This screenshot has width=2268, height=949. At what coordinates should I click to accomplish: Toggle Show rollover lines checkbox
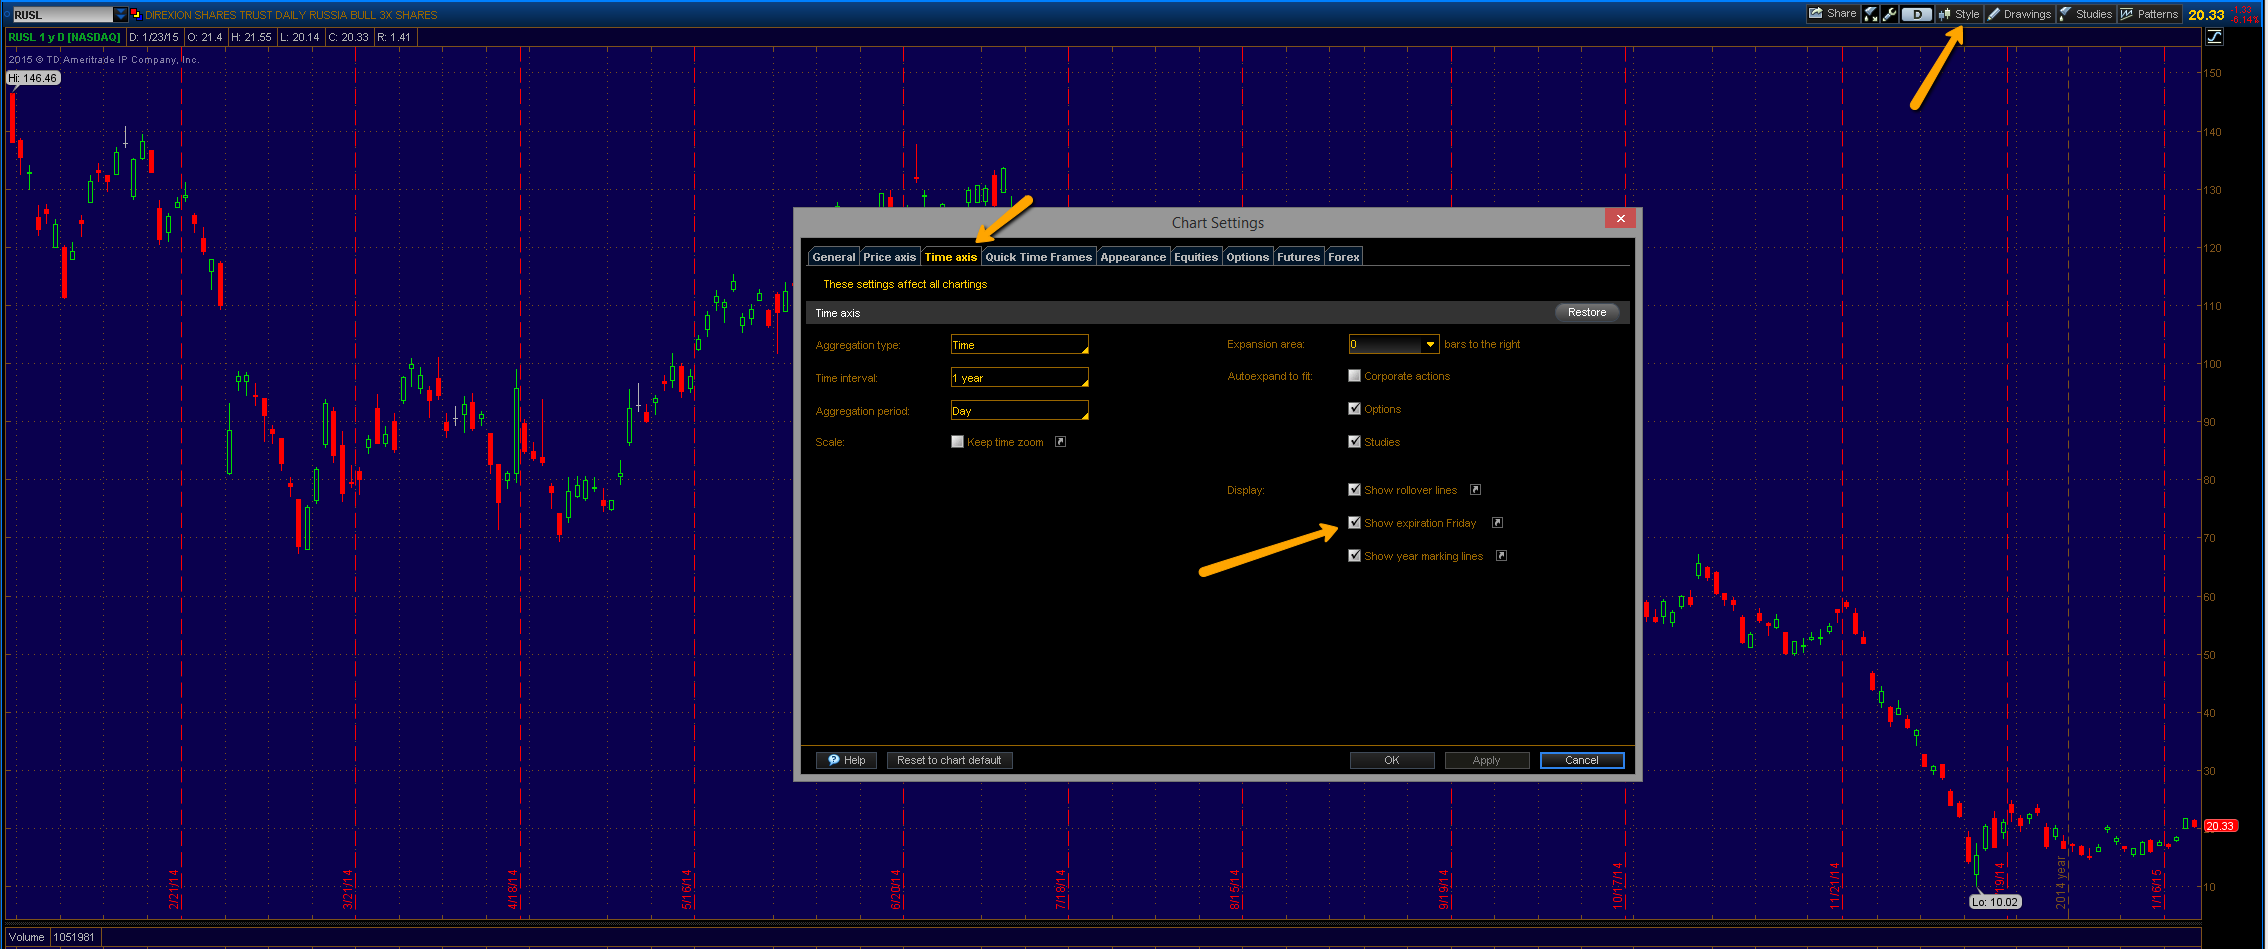click(x=1354, y=489)
